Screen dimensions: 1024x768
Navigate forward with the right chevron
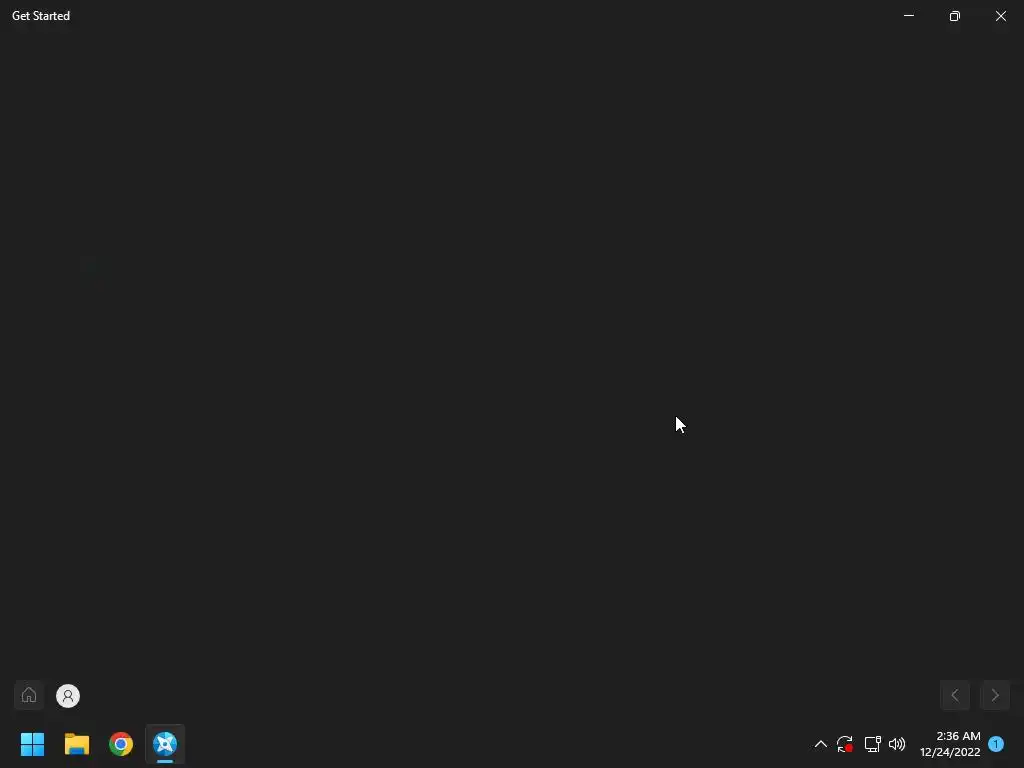click(x=995, y=696)
